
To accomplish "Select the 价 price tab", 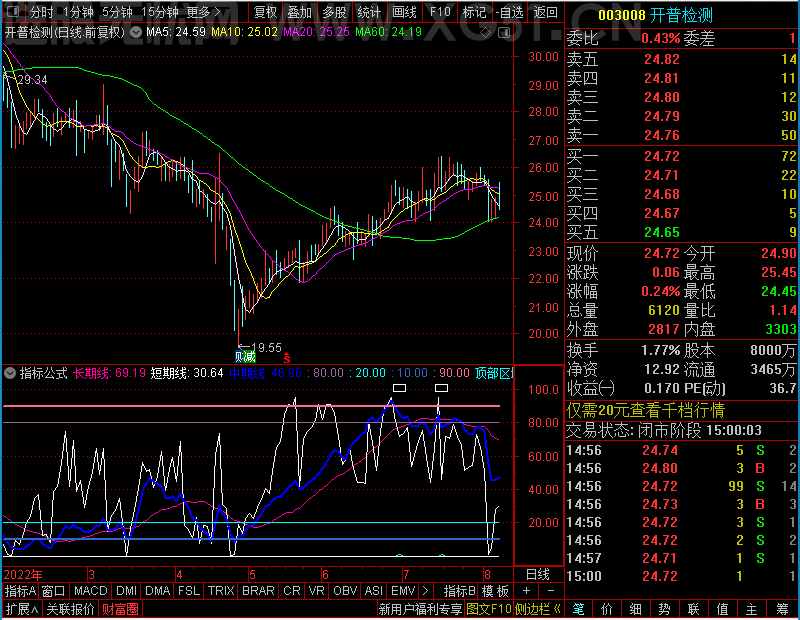I will click(x=607, y=609).
